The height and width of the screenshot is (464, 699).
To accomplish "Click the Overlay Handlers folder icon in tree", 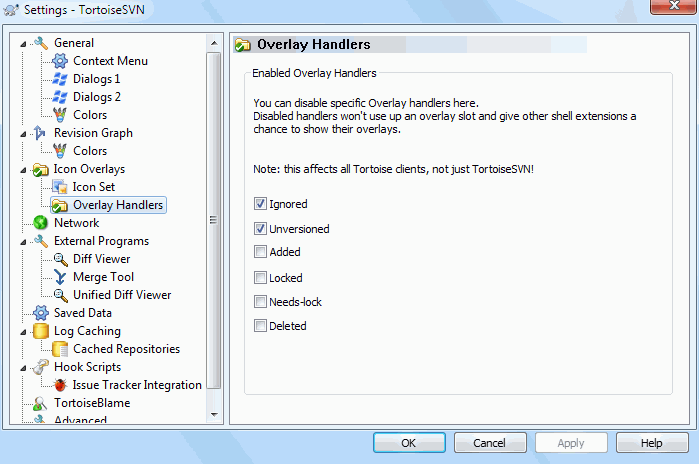I will pos(60,205).
